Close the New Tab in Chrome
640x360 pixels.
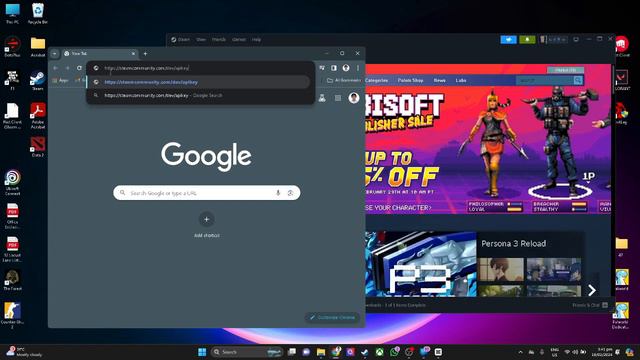click(x=133, y=53)
